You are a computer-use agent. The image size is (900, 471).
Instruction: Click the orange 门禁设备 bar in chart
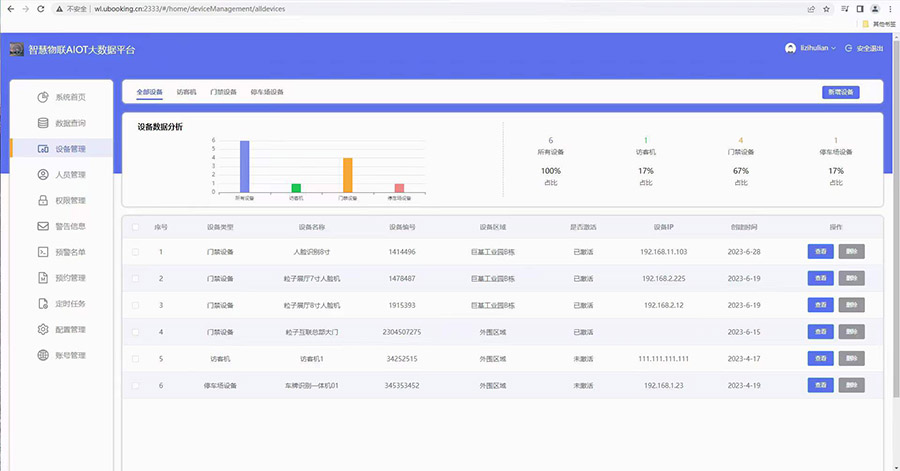click(x=347, y=175)
